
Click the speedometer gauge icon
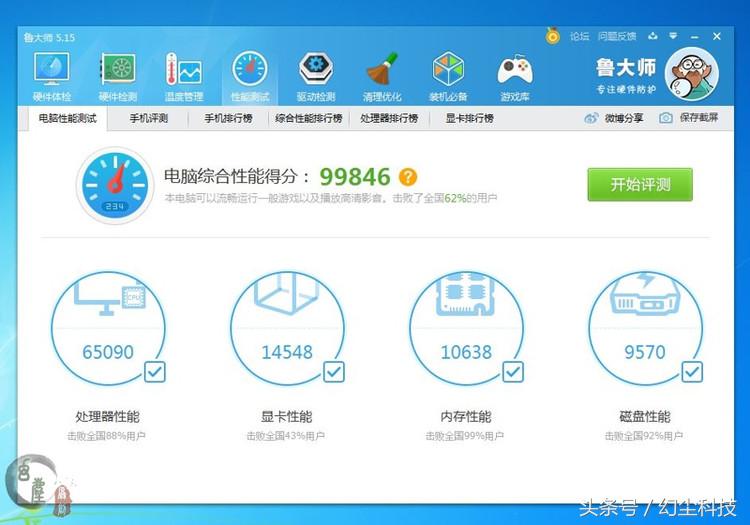coord(115,186)
